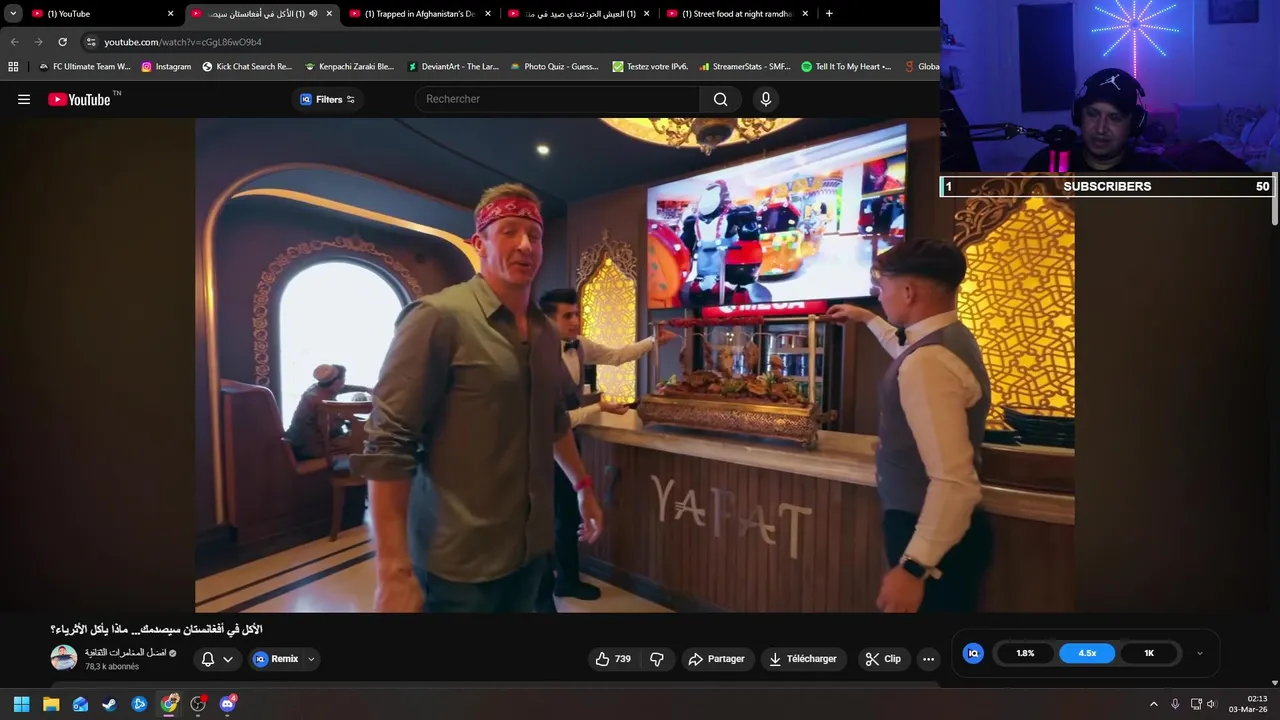Open StreamerStats bookmark
1280x720 pixels.
[x=744, y=66]
